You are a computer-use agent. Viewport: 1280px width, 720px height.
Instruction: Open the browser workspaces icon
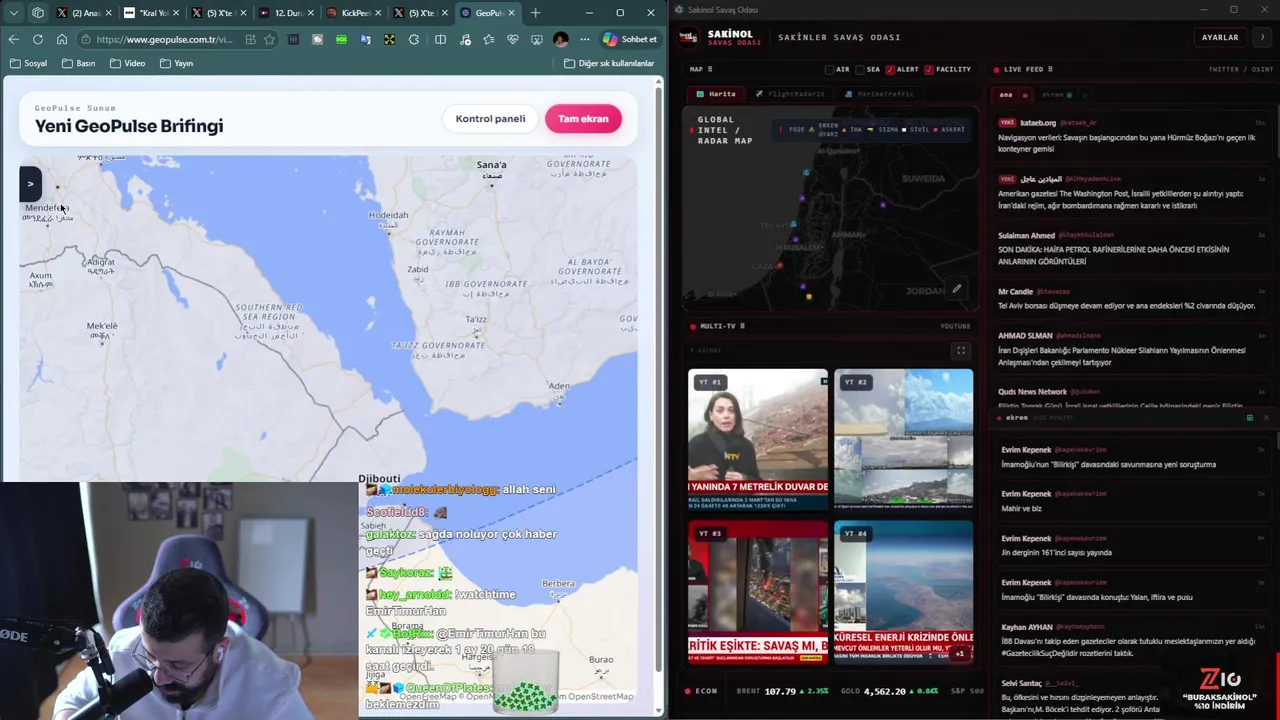coord(37,13)
